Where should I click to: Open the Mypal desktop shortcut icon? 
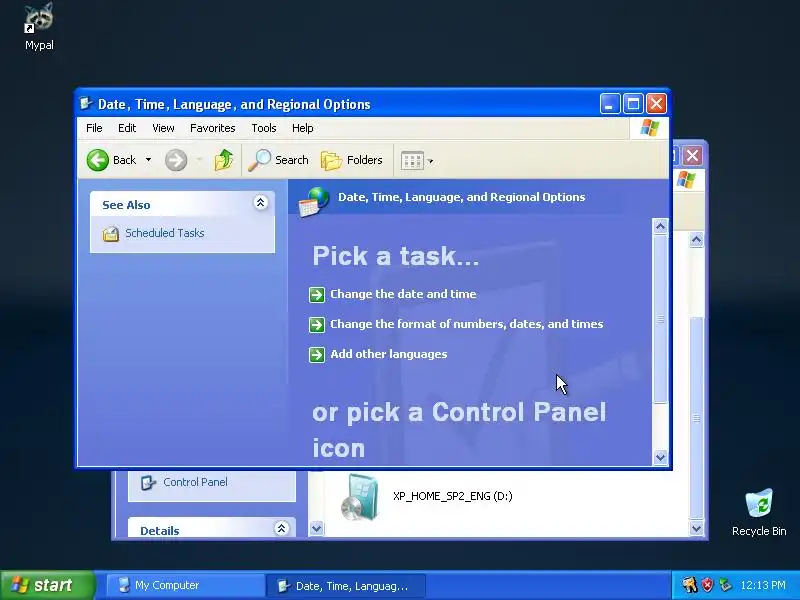click(x=39, y=18)
